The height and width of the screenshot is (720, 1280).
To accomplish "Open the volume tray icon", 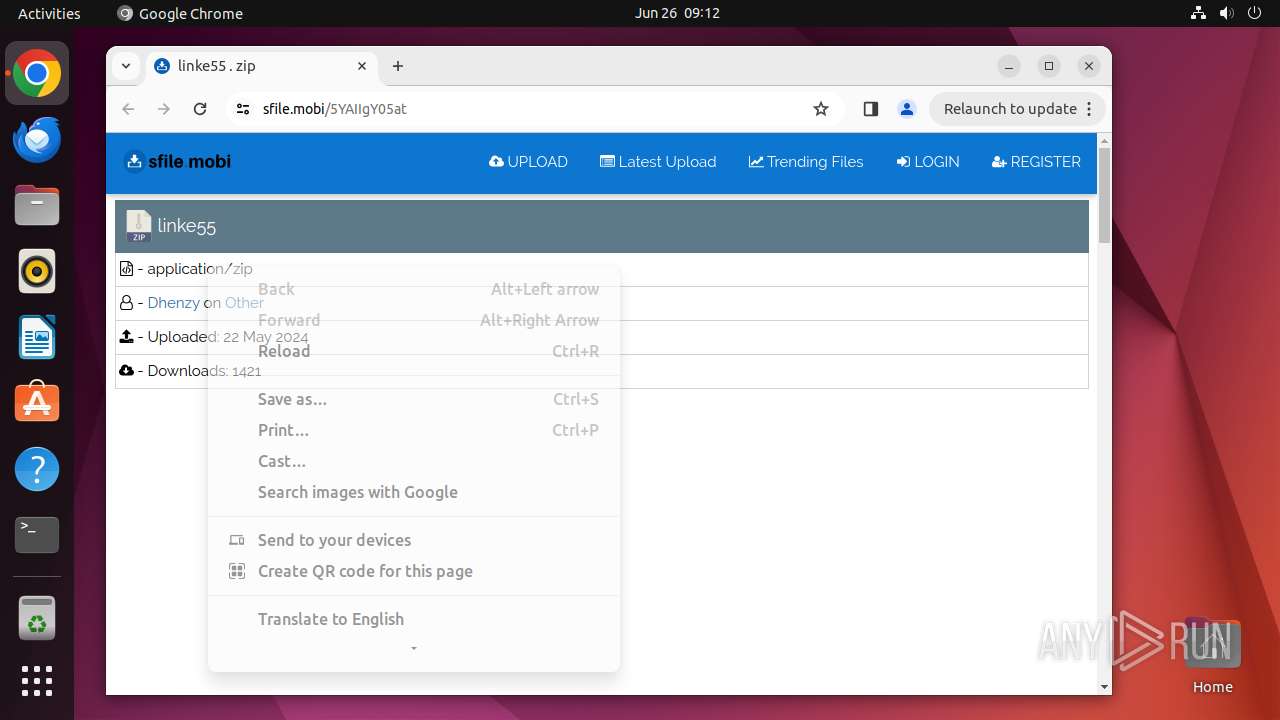I will (x=1226, y=13).
